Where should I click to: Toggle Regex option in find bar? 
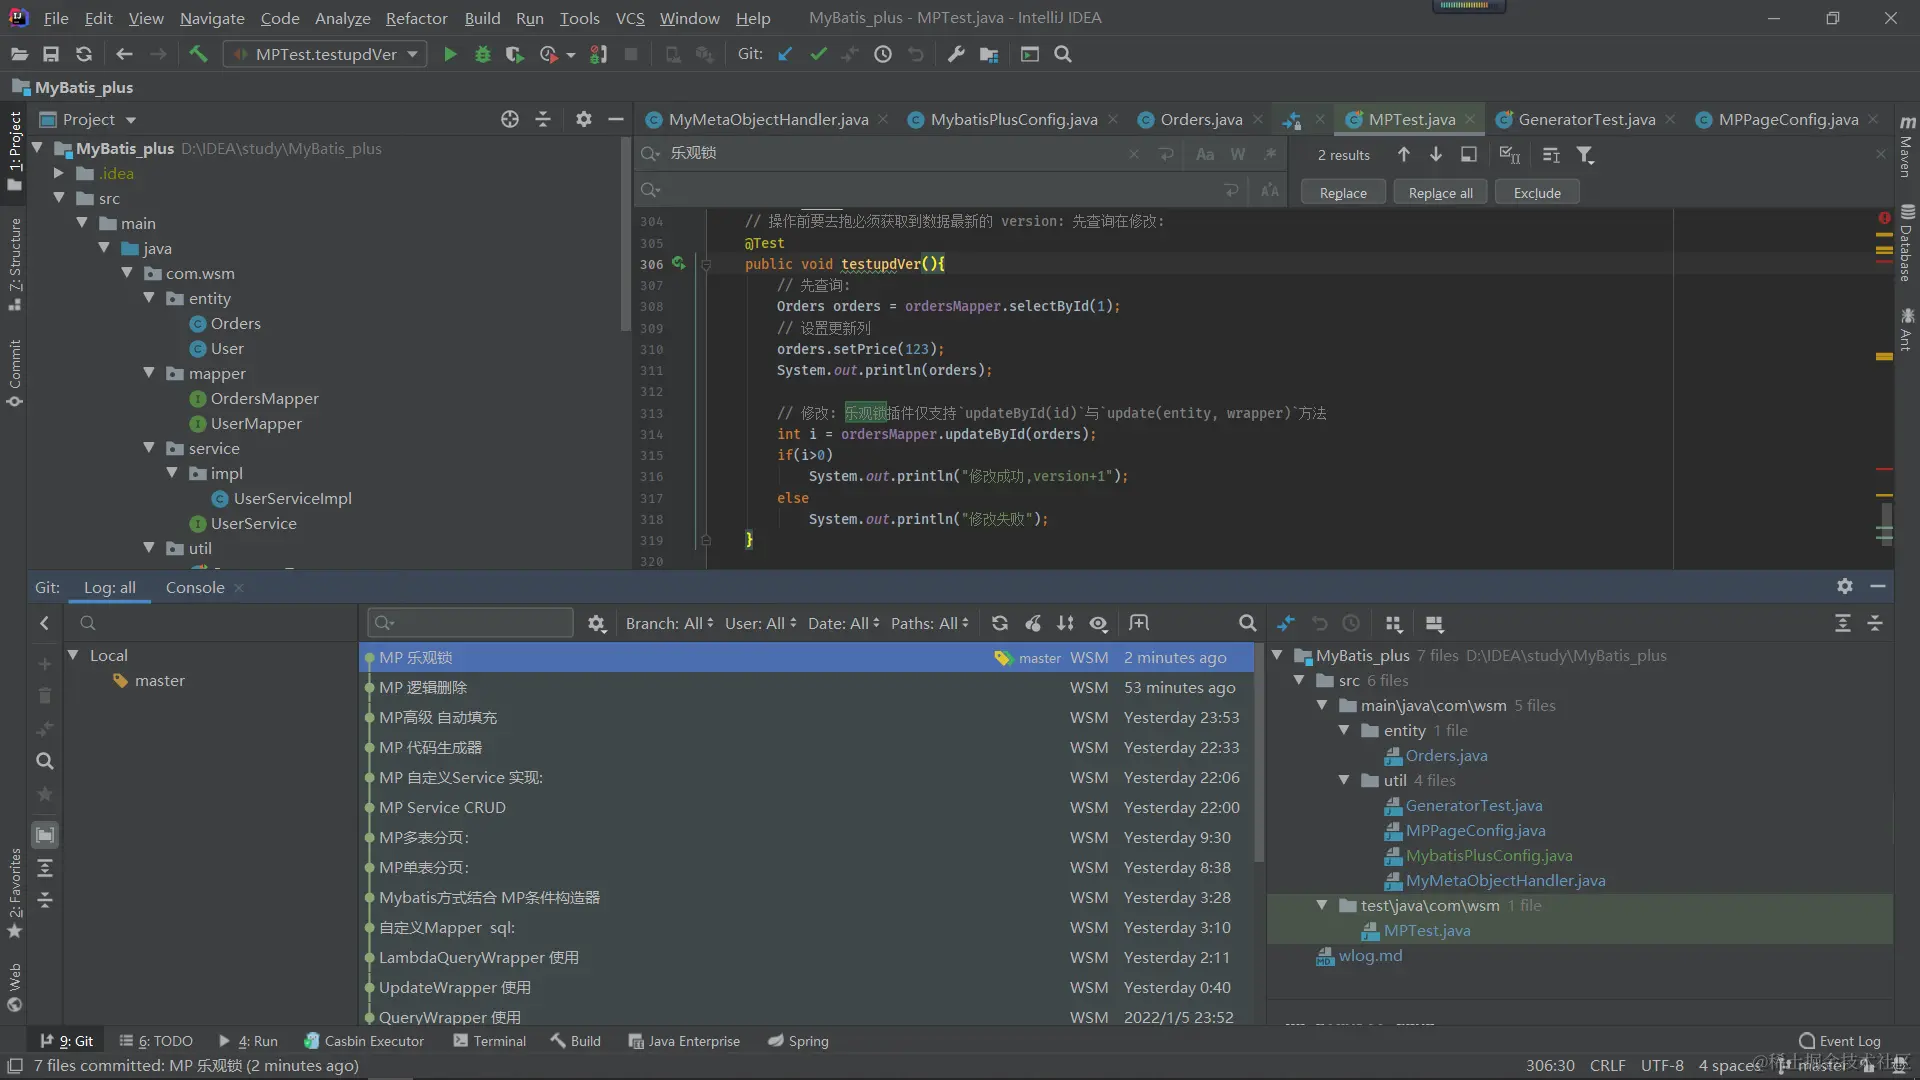[1270, 154]
